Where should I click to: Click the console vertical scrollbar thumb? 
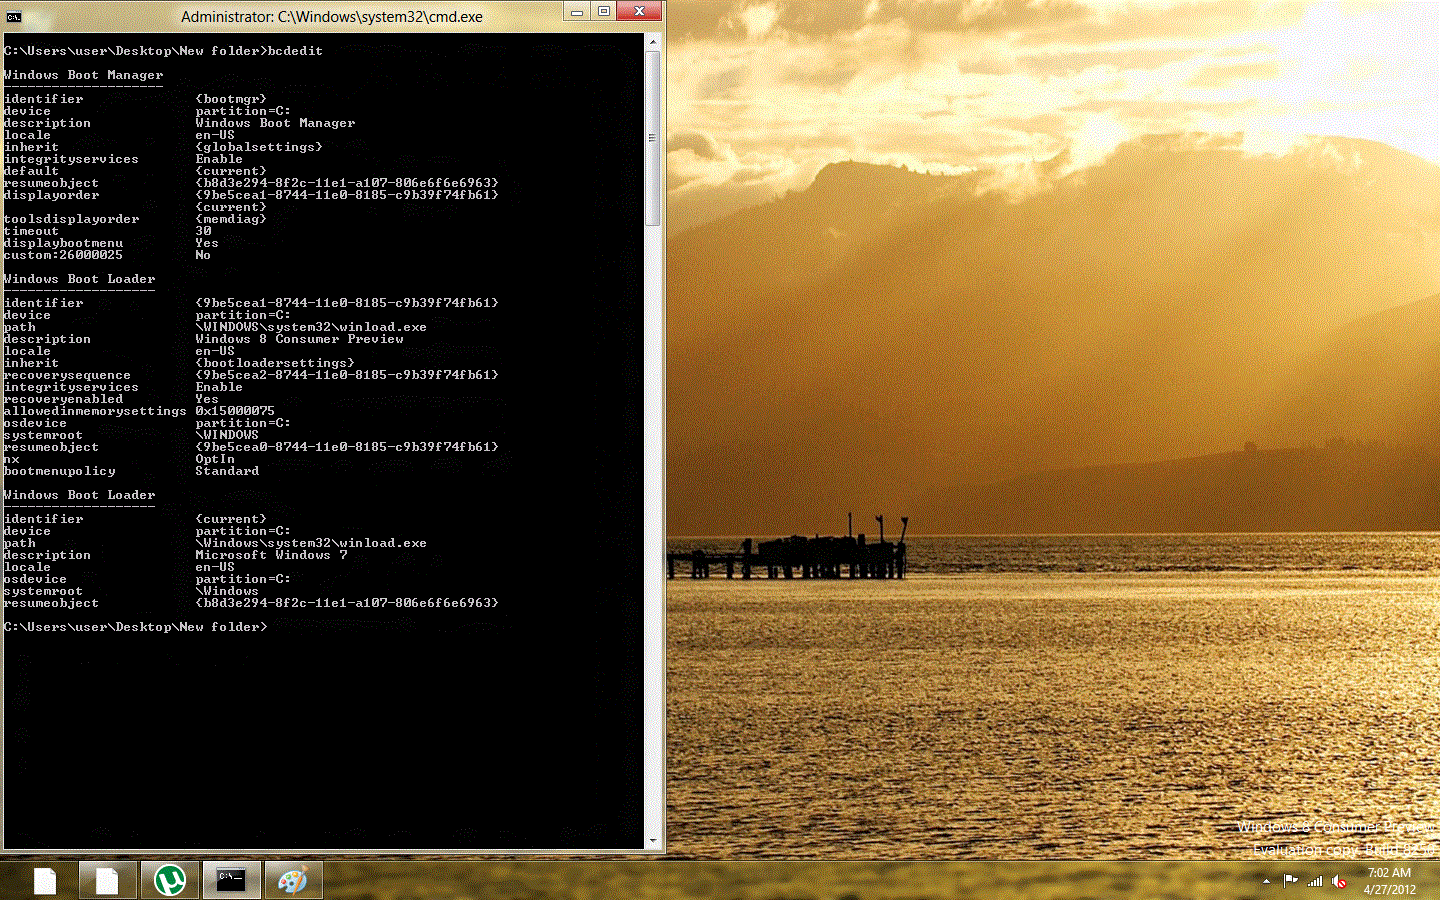(653, 138)
